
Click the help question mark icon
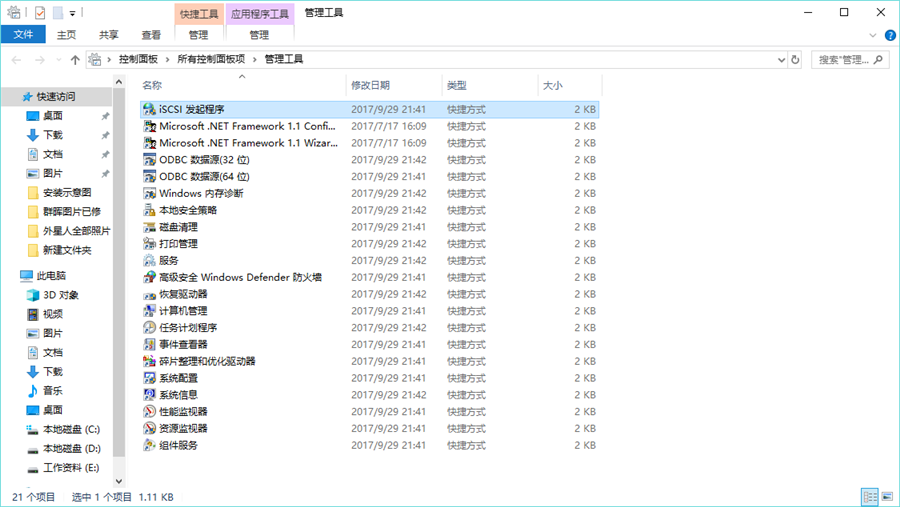[x=889, y=35]
